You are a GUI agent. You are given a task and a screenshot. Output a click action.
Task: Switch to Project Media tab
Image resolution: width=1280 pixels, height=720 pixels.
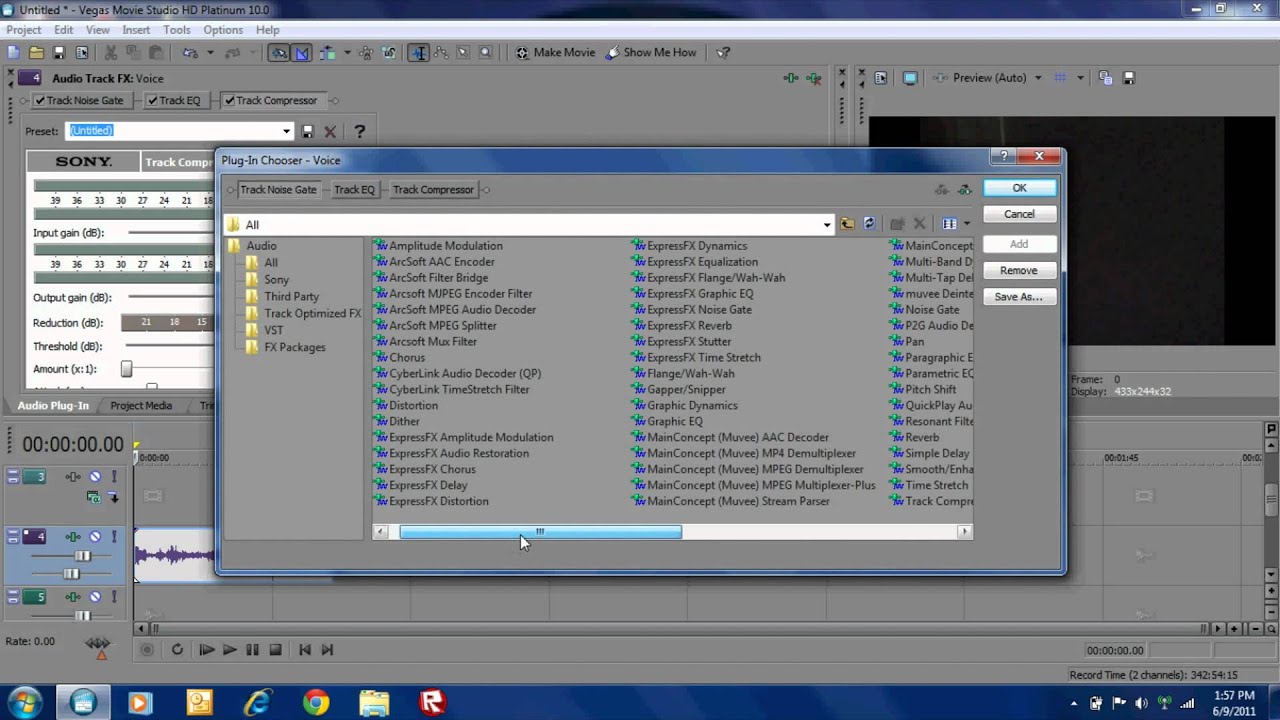[141, 405]
